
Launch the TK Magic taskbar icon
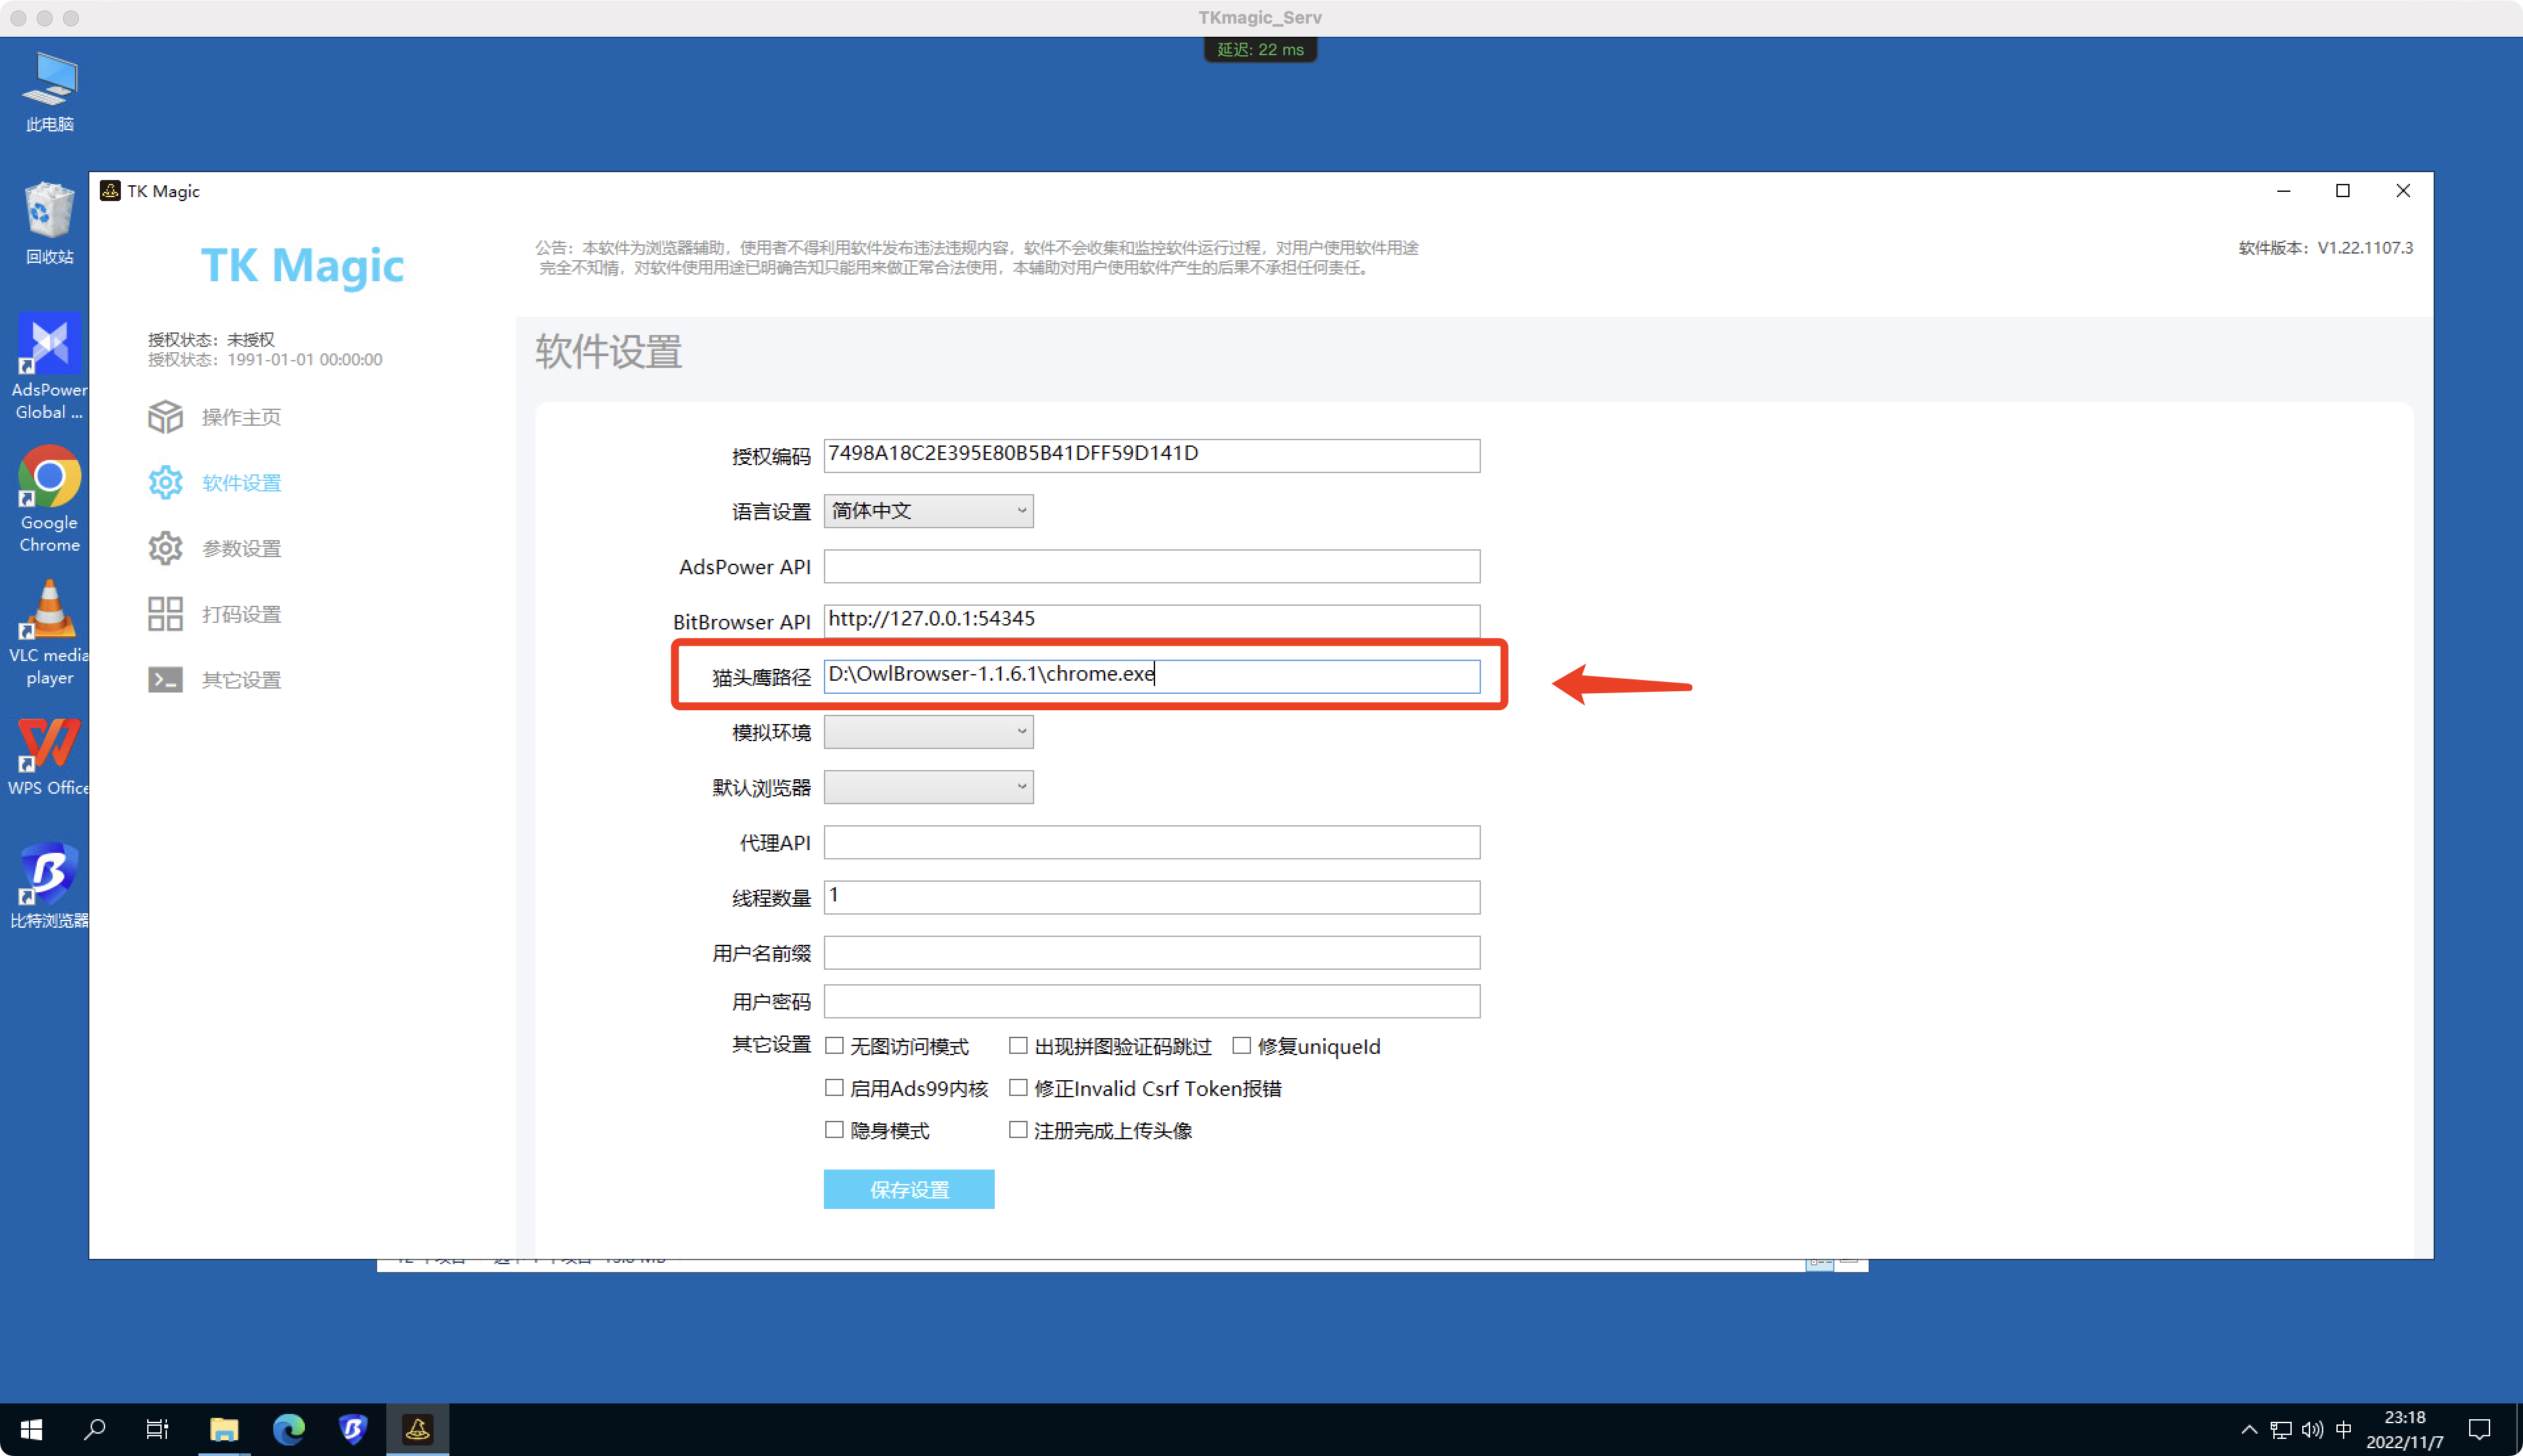point(417,1429)
